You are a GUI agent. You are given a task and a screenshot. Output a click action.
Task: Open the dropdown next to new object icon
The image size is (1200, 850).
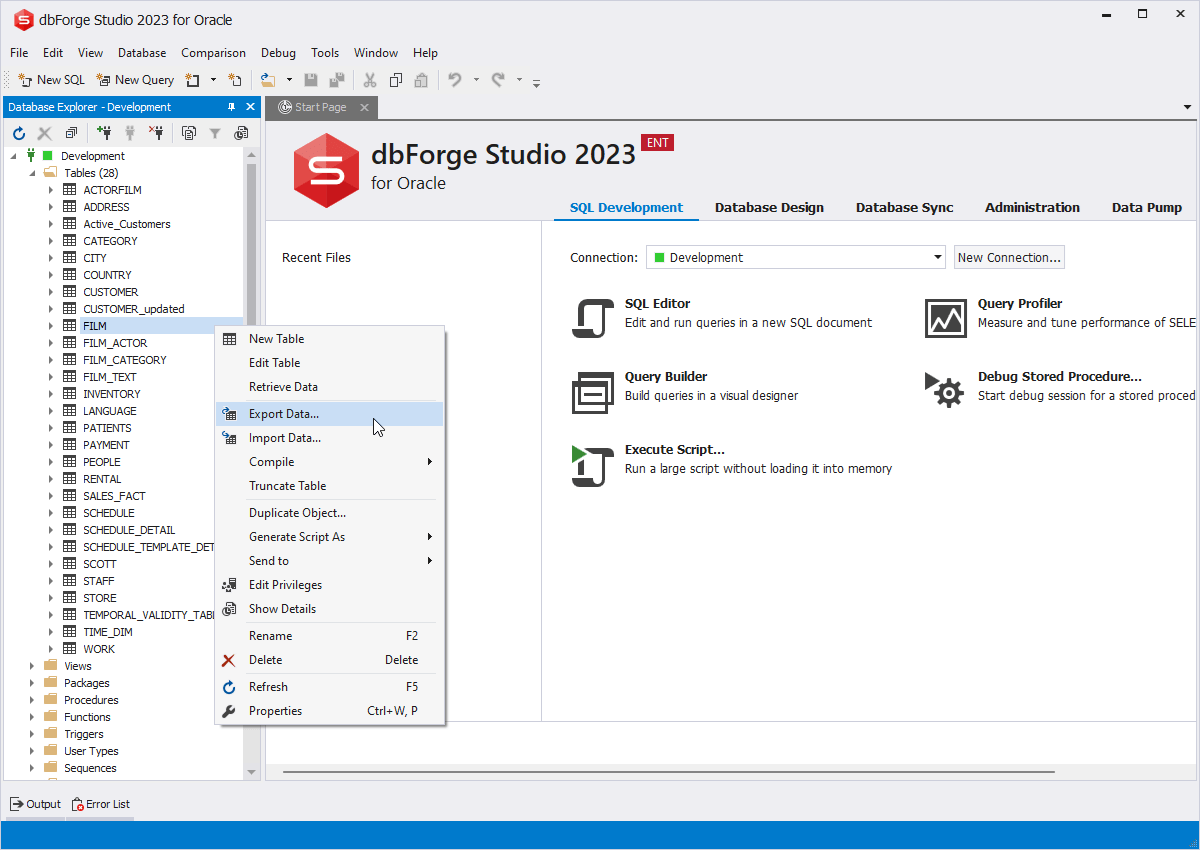213,80
